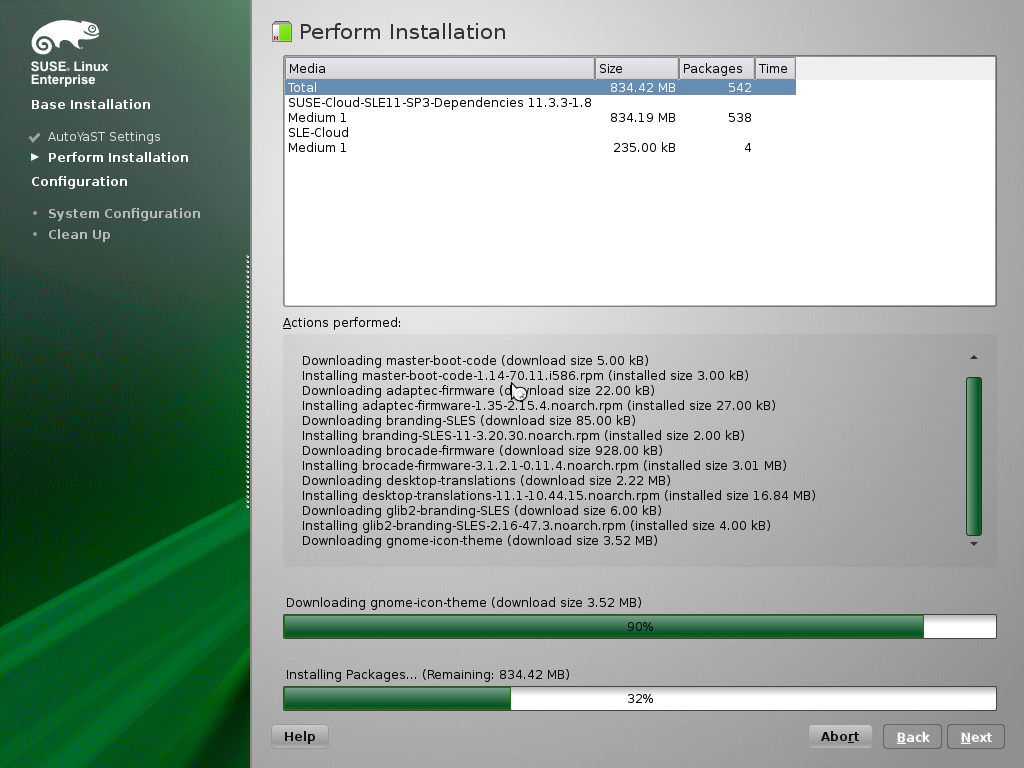Viewport: 1024px width, 768px height.
Task: Click System Configuration step in sidebar
Action: (124, 214)
